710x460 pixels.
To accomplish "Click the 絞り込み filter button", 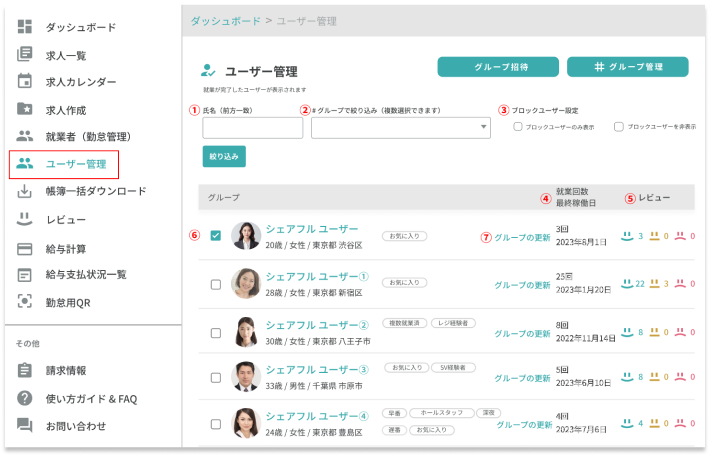I will tap(224, 157).
